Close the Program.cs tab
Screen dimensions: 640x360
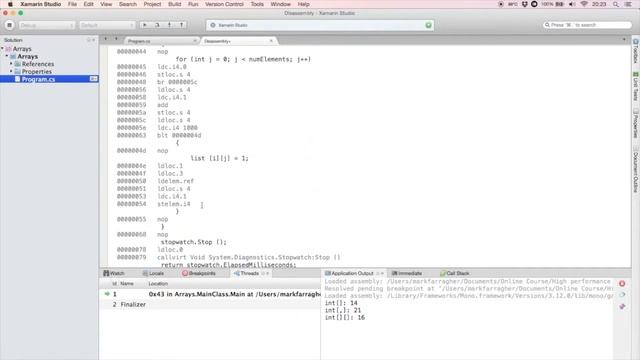(194, 41)
